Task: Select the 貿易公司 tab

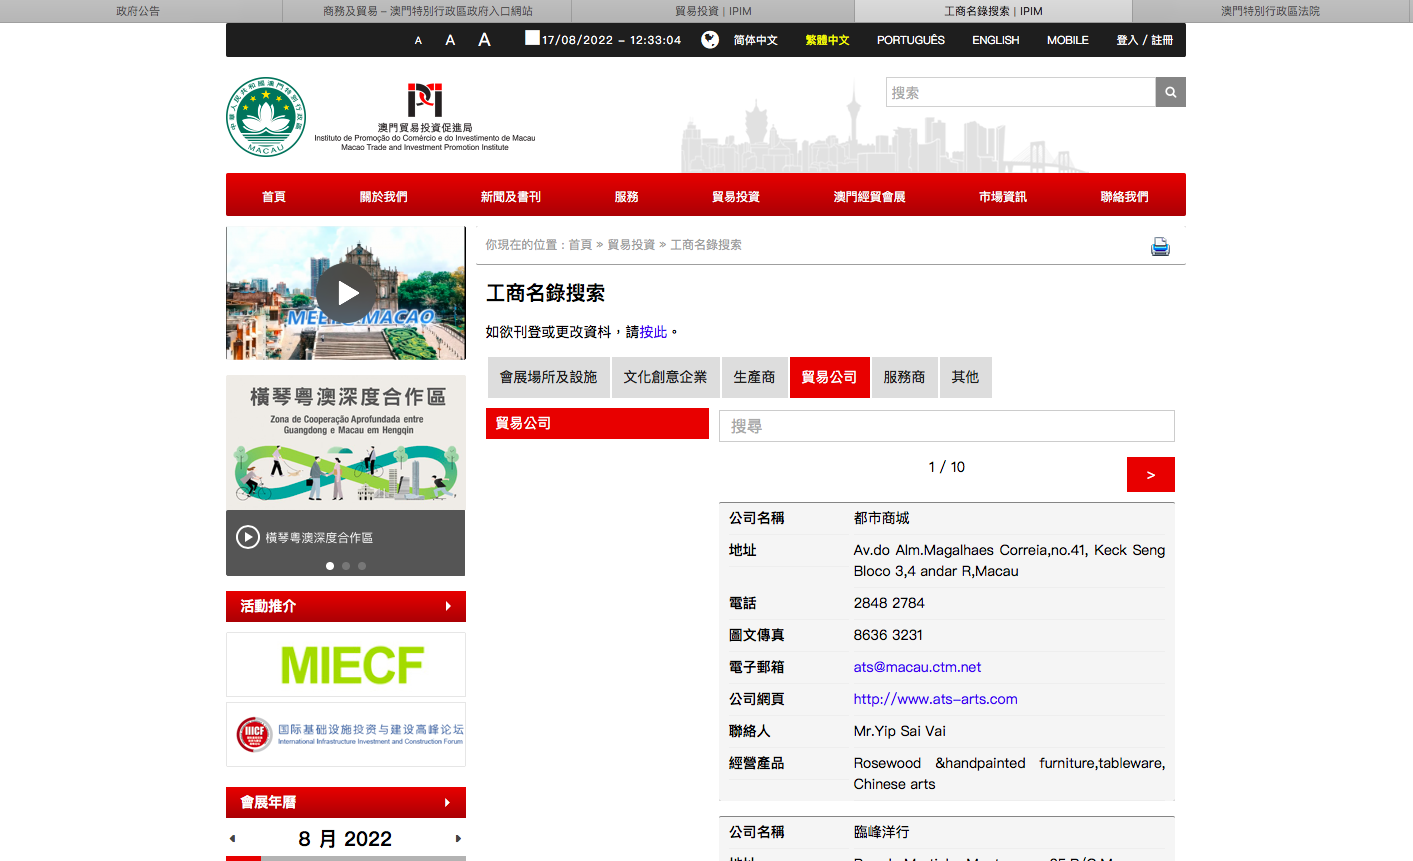Action: (x=829, y=377)
